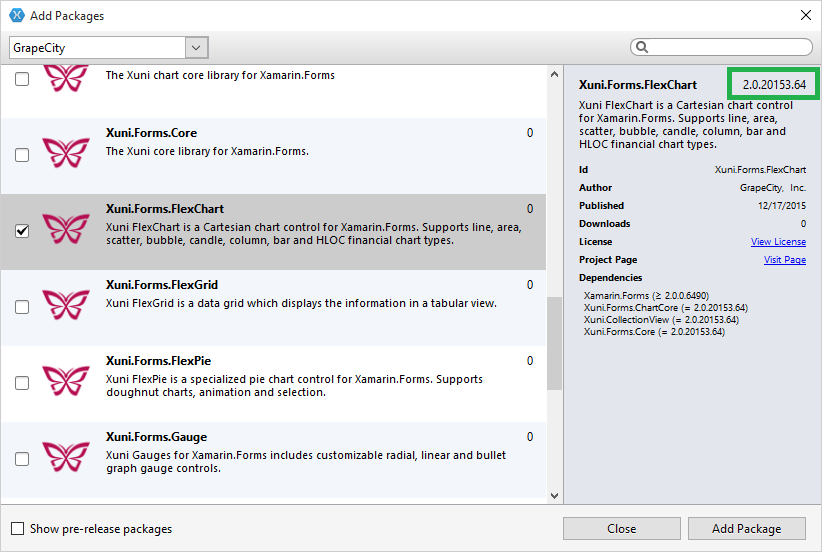Click the Xuni.Forms.FlexGrid butterfly icon
The width and height of the screenshot is (822, 552).
(66, 305)
